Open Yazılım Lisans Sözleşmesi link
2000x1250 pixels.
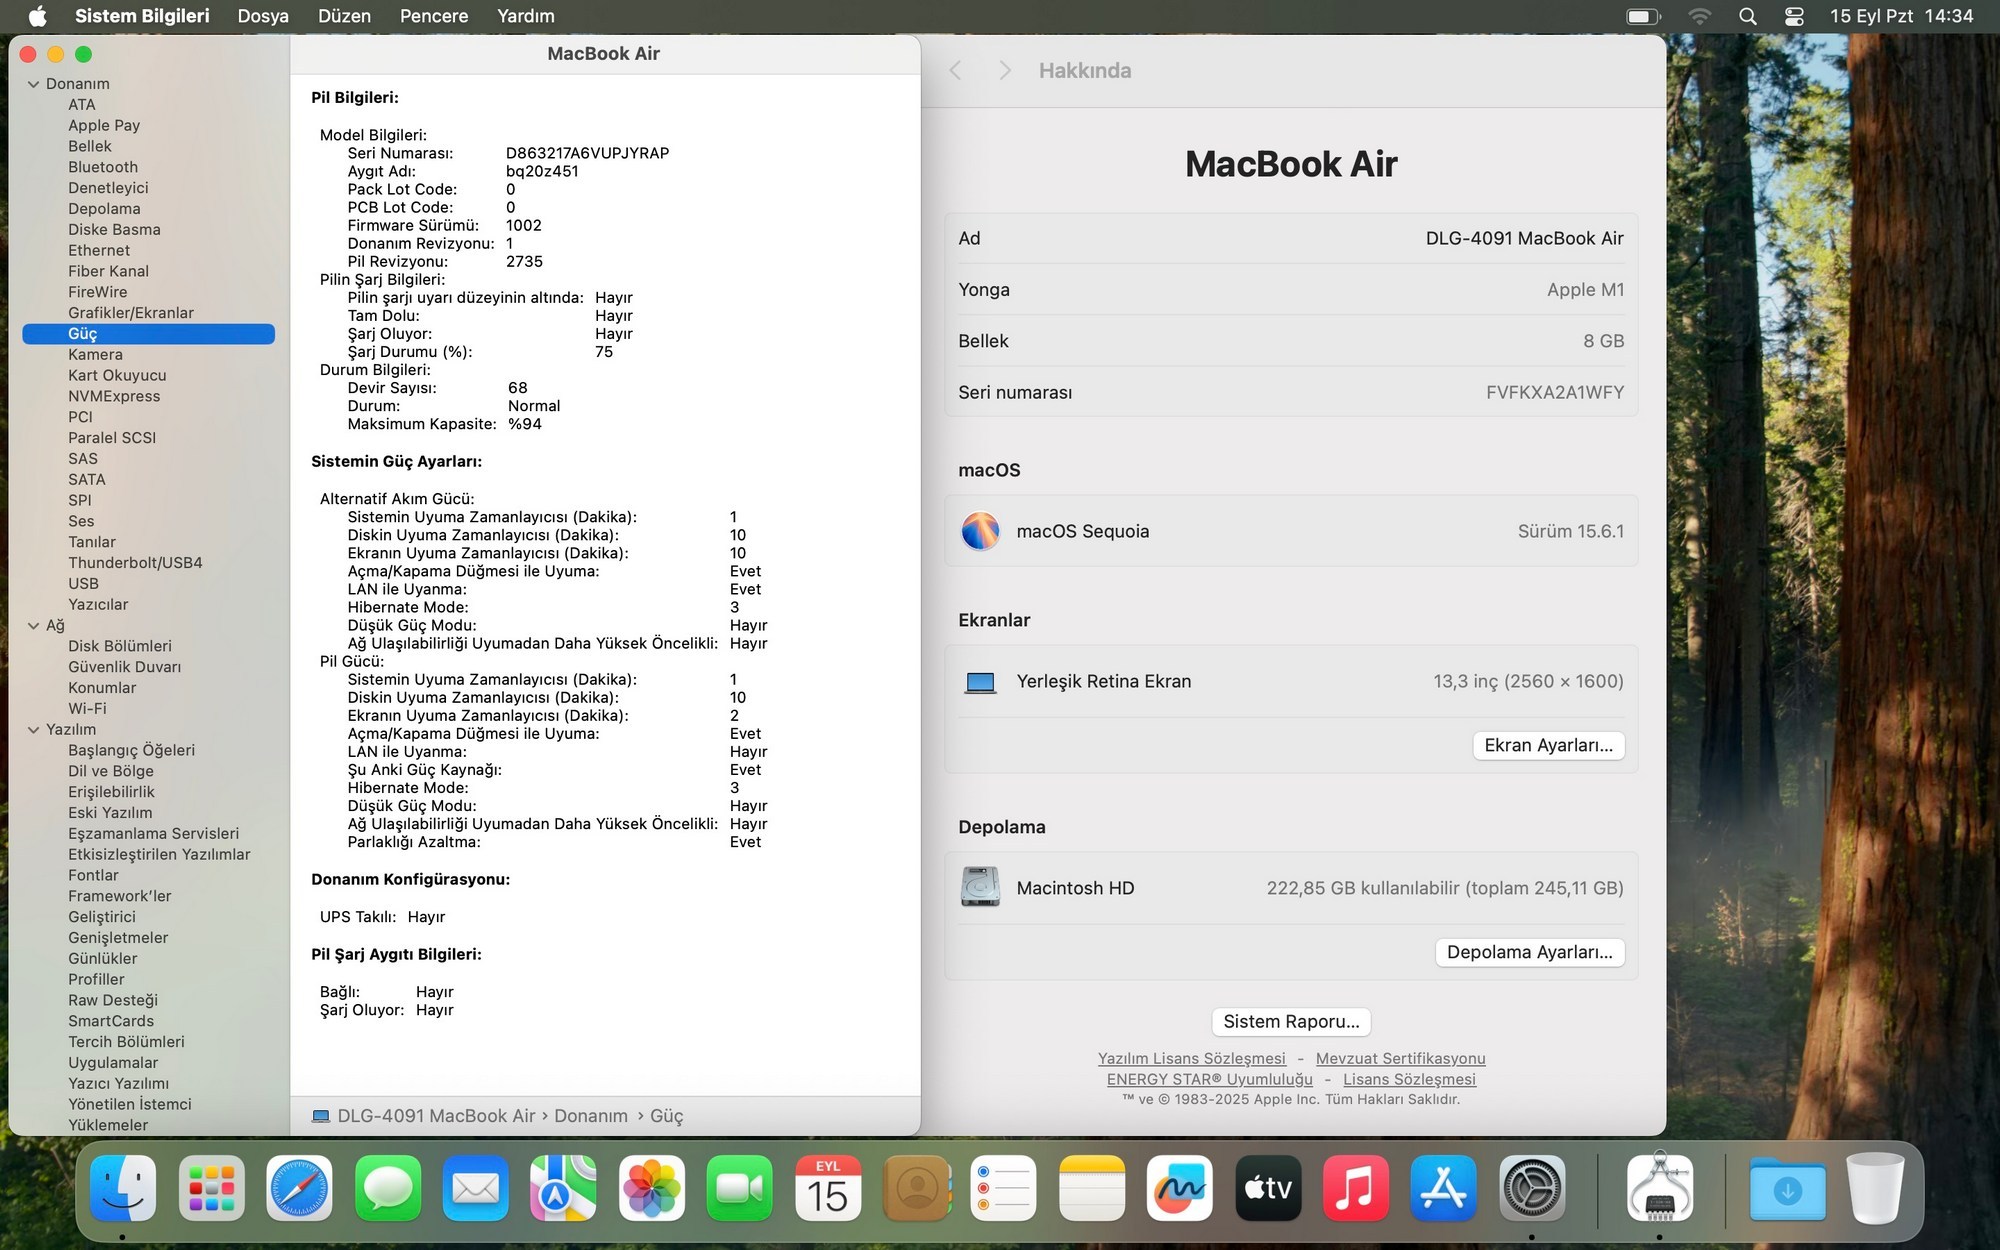click(1191, 1058)
